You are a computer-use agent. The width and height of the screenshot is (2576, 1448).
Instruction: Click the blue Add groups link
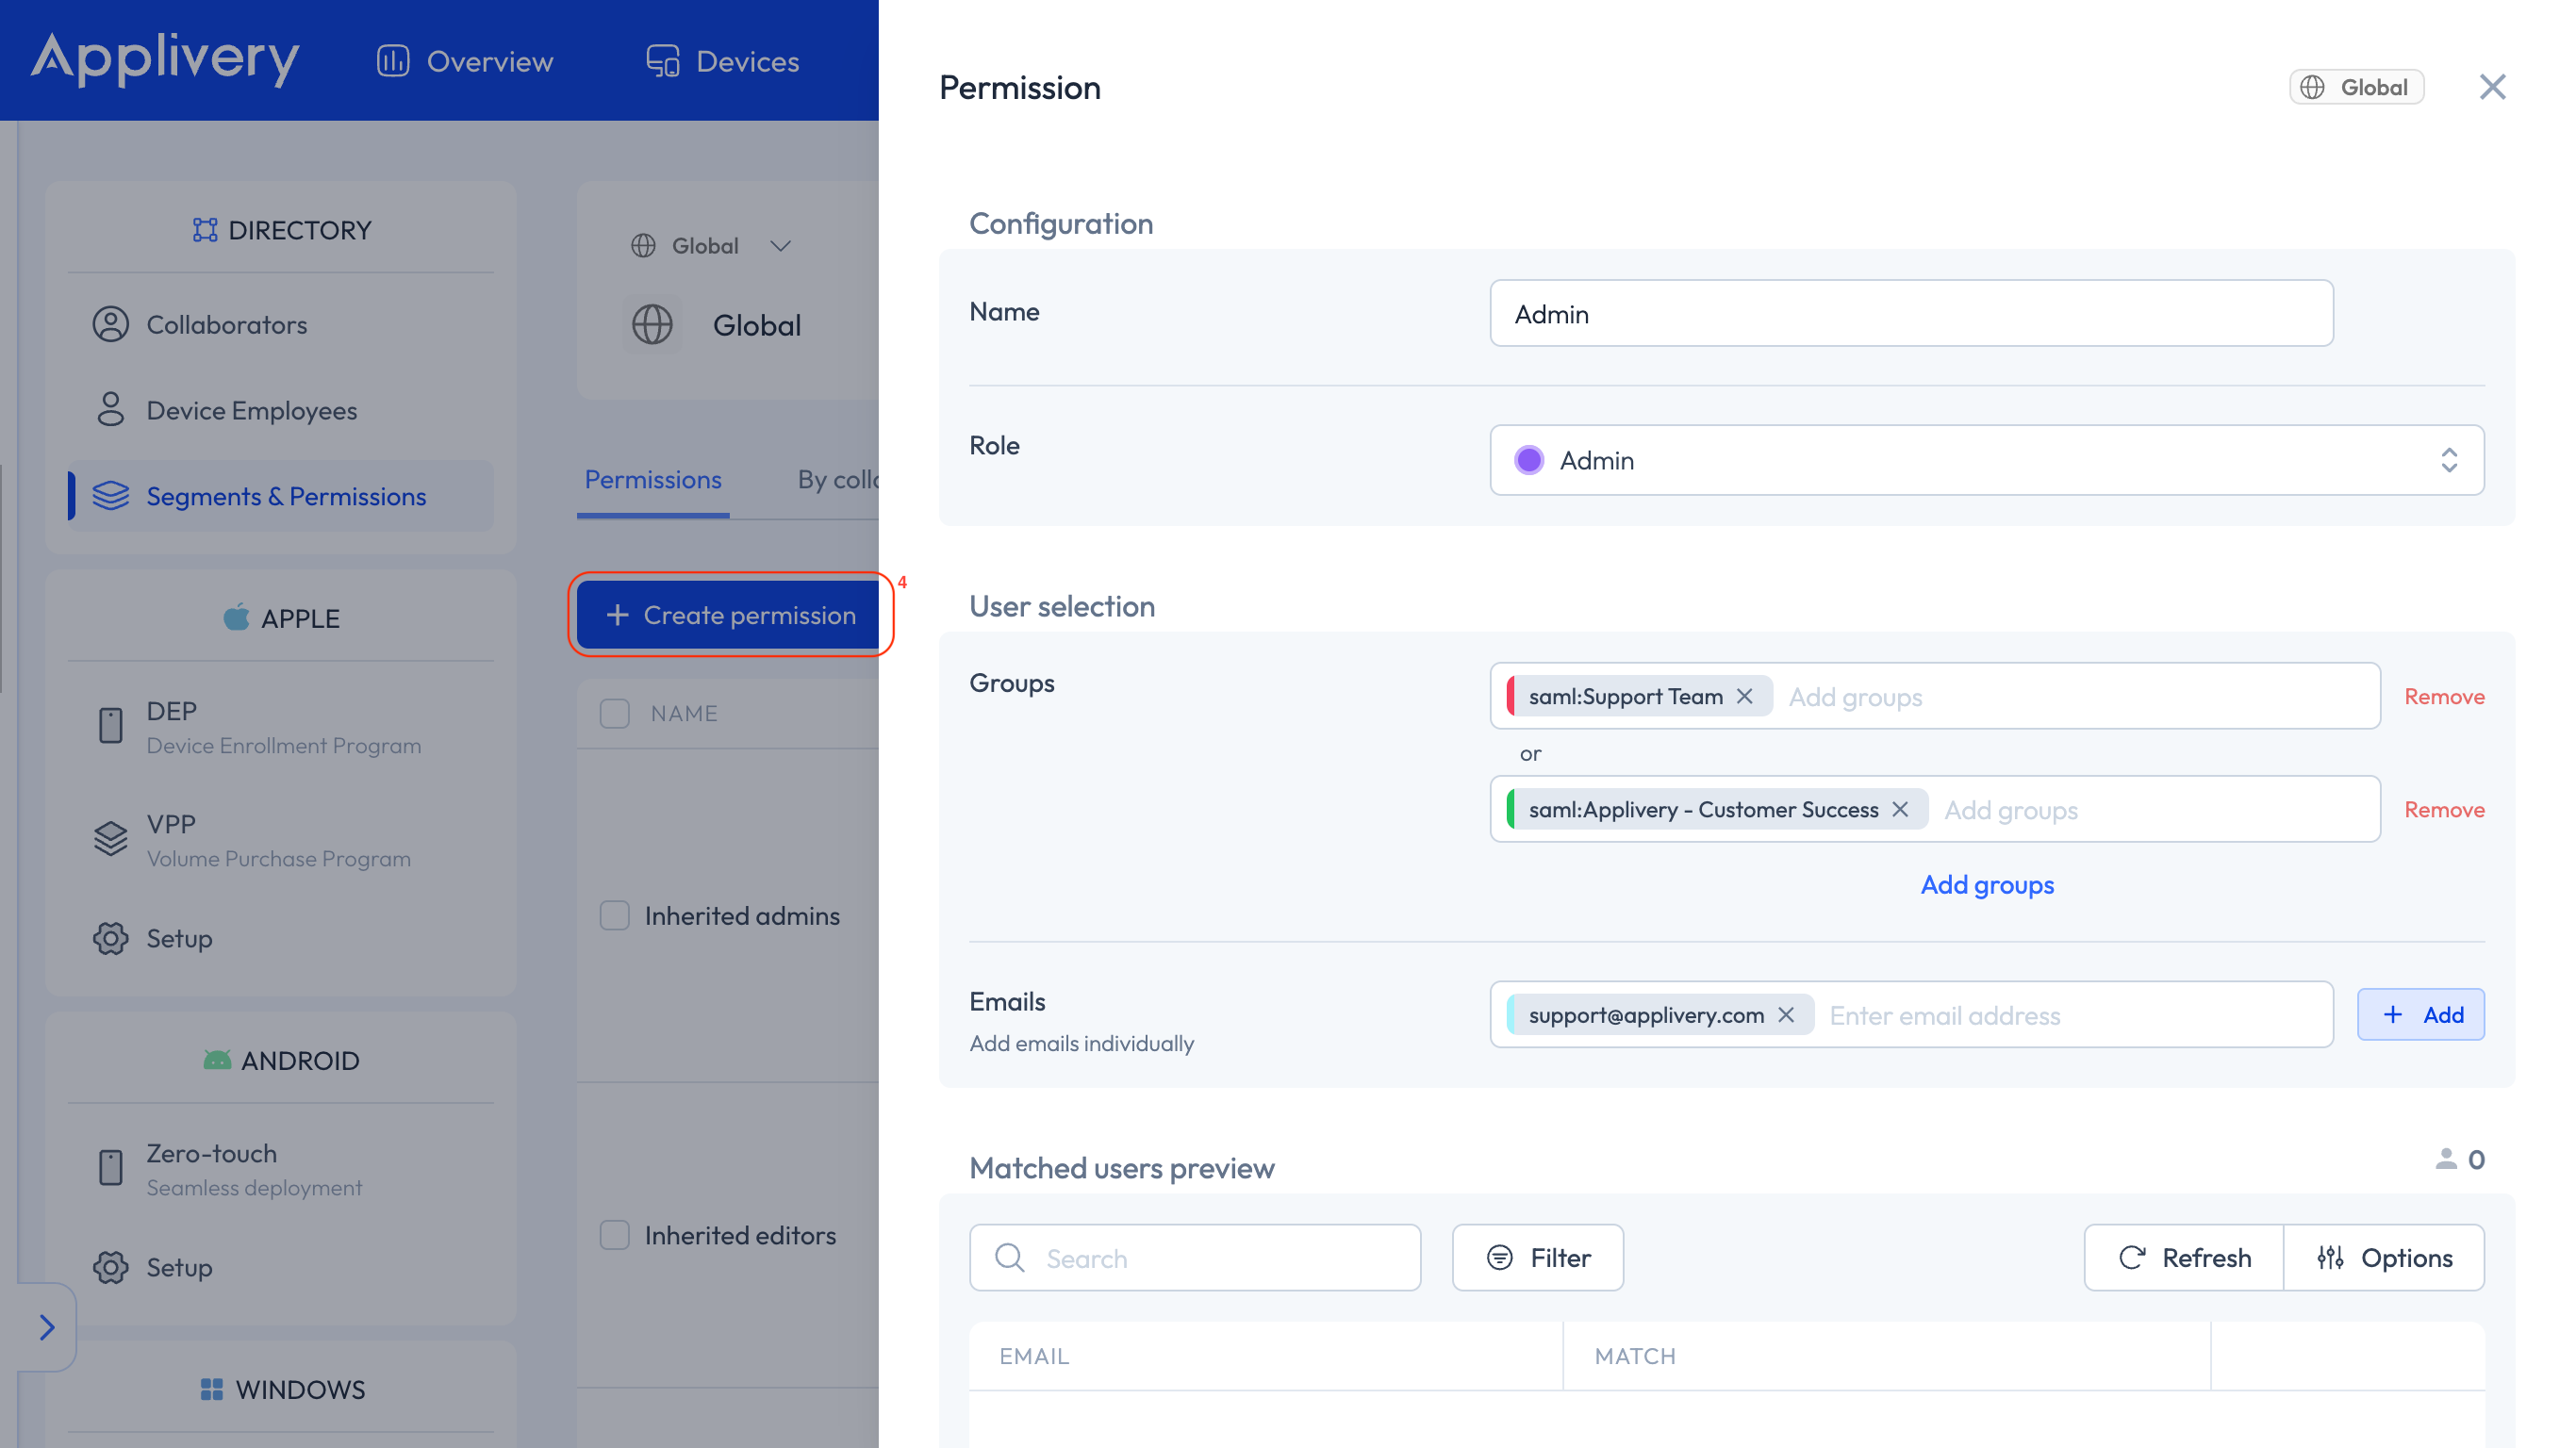click(x=1986, y=884)
